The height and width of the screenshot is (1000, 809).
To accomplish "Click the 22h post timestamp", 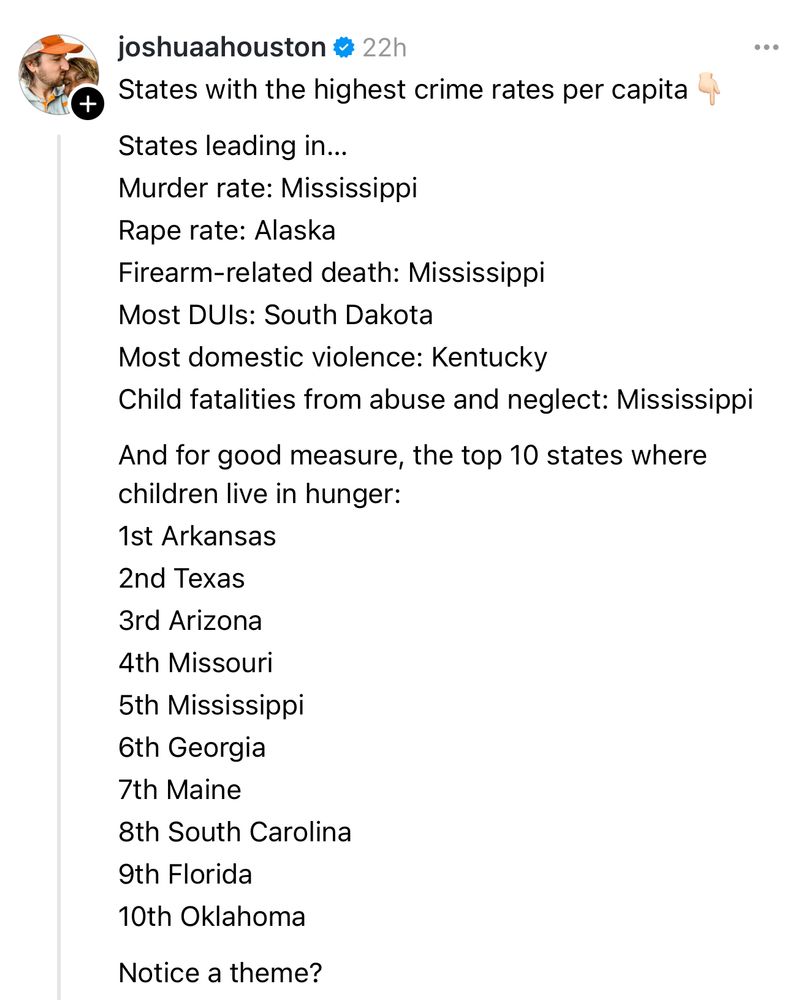I will (x=384, y=47).
